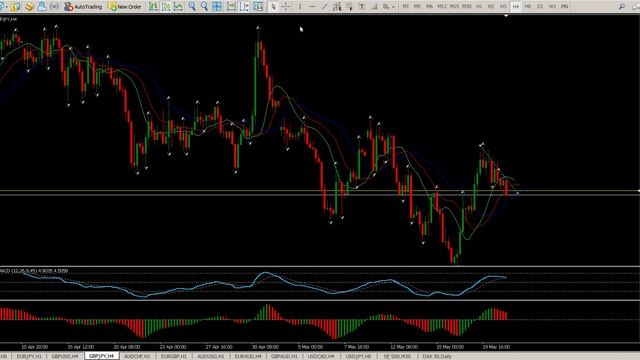The width and height of the screenshot is (640, 360).
Task: Click the MACD indicator label text
Action: click(34, 271)
